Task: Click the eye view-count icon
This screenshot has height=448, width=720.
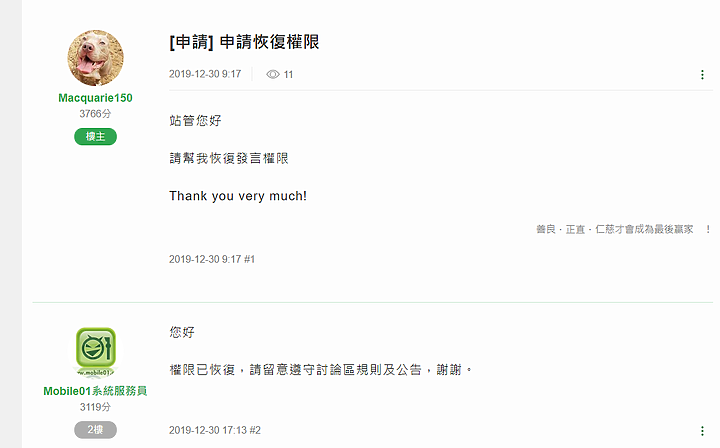Action: [273, 74]
